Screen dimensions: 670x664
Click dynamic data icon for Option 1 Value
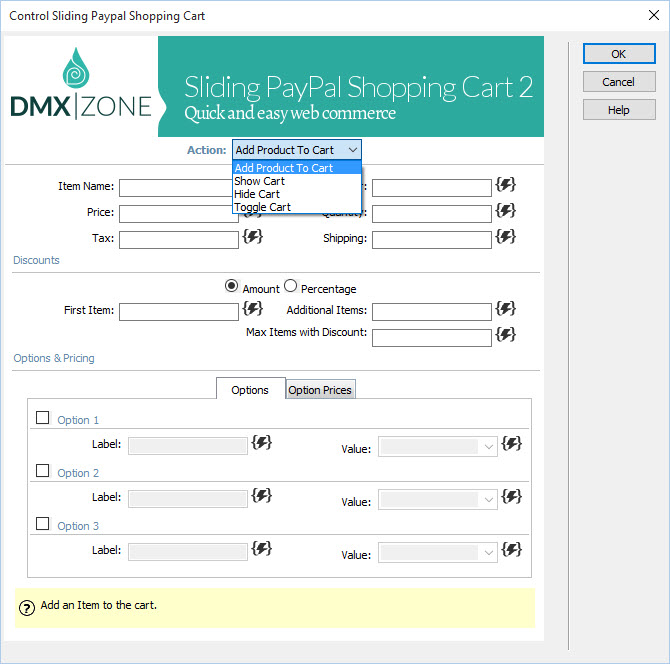click(511, 444)
